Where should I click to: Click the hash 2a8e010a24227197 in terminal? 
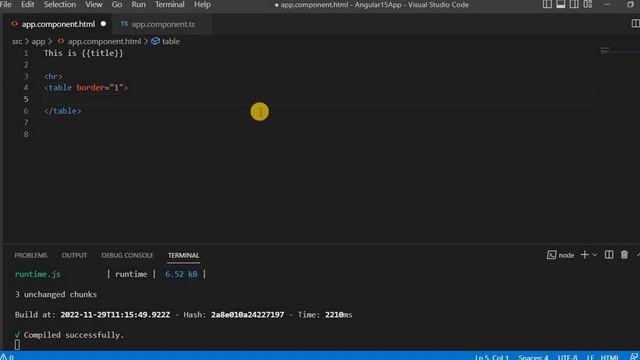pyautogui.click(x=247, y=315)
